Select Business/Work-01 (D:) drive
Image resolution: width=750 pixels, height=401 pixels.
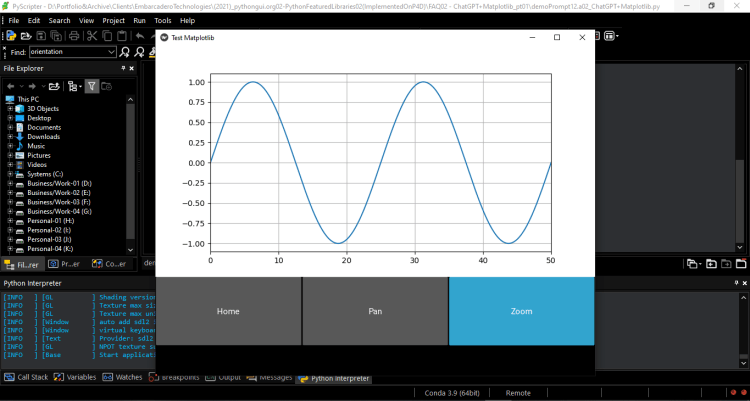coord(59,183)
